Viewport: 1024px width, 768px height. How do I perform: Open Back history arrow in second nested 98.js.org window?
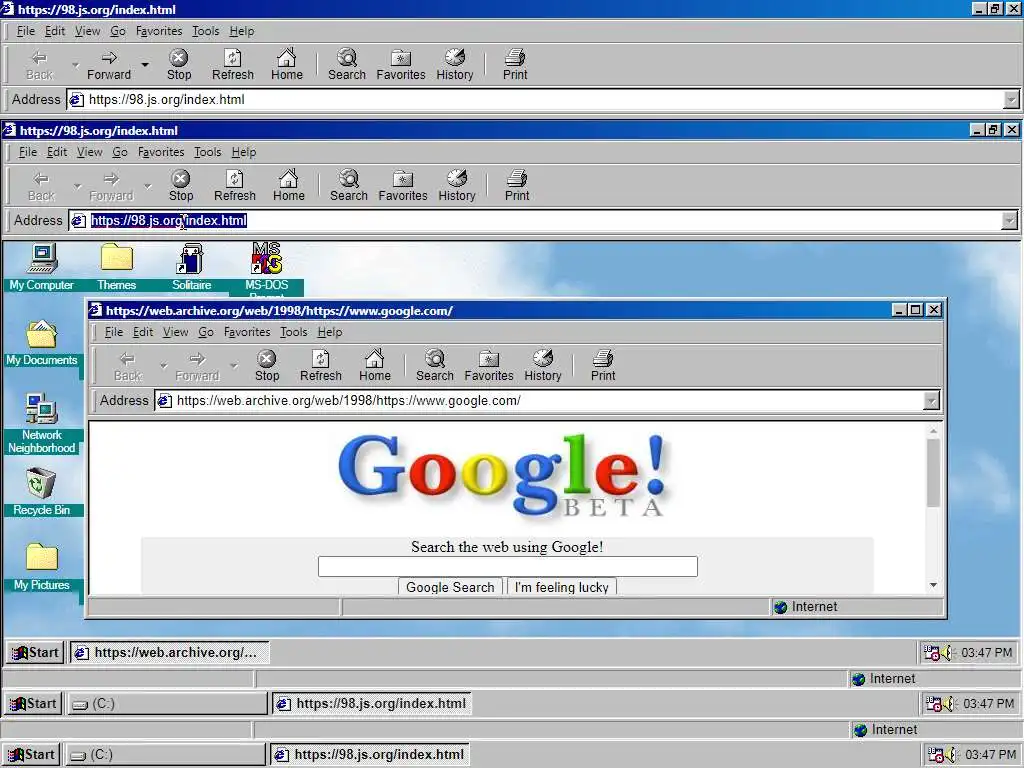pyautogui.click(x=77, y=186)
